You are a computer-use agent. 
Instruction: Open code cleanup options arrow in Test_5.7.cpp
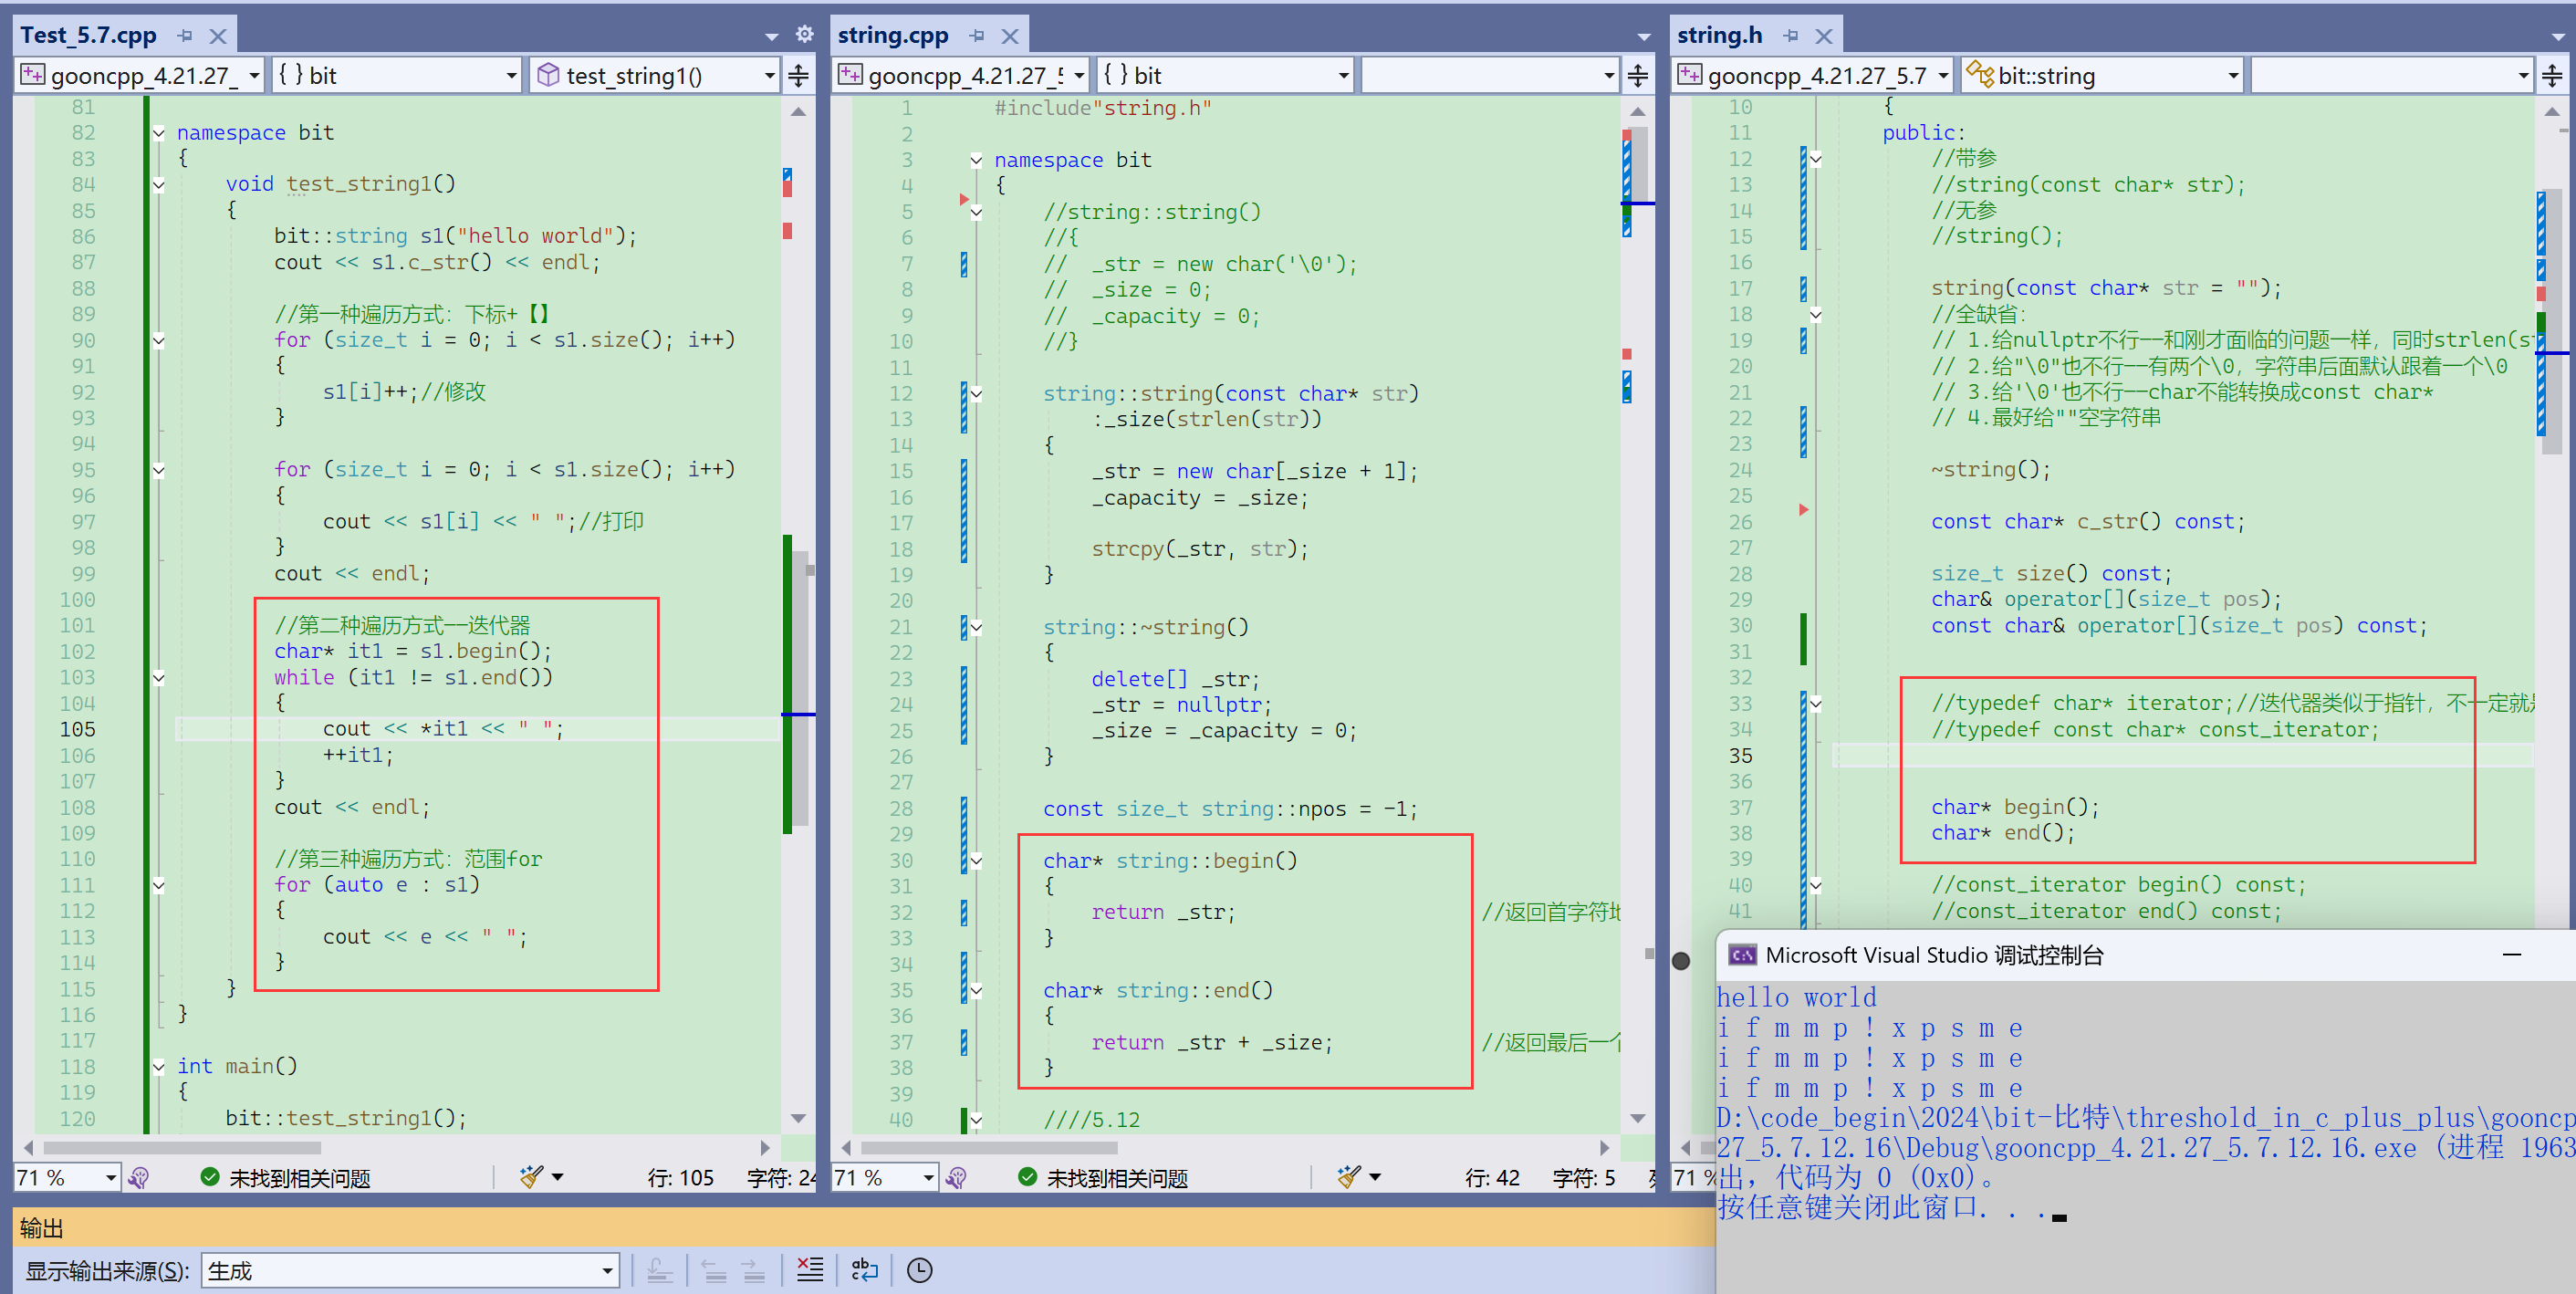(558, 1178)
